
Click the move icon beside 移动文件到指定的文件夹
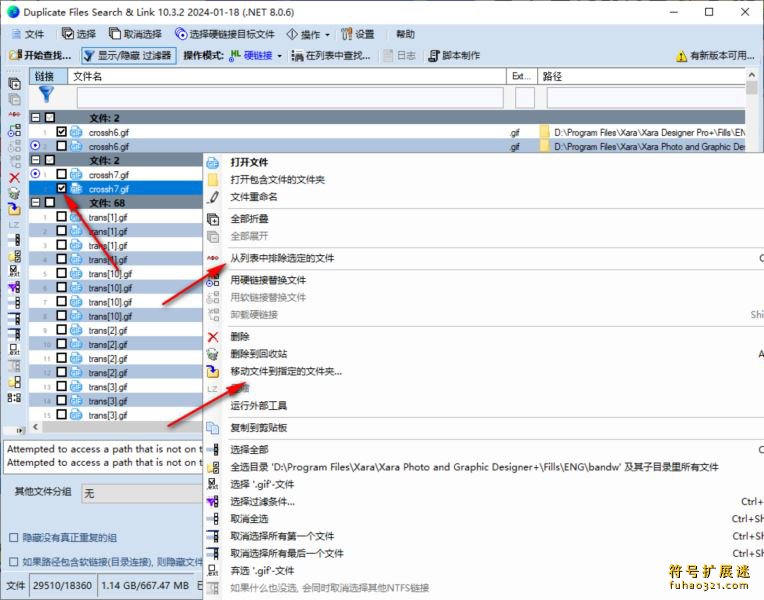click(x=213, y=371)
